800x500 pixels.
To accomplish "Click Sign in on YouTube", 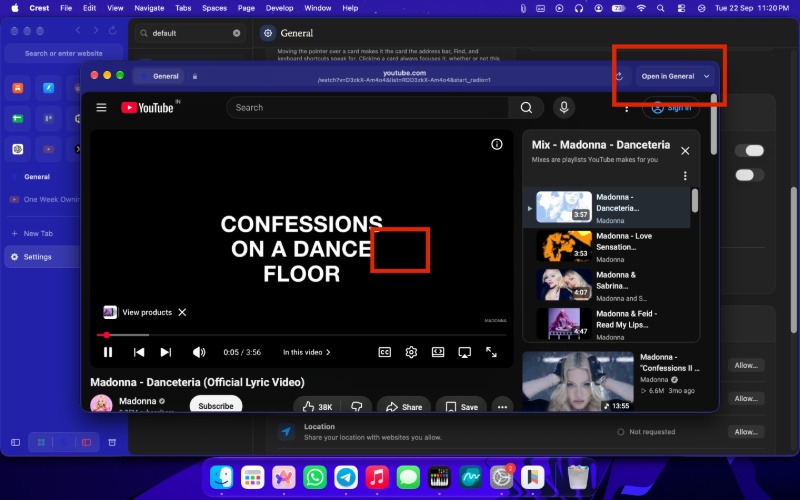I will point(671,108).
